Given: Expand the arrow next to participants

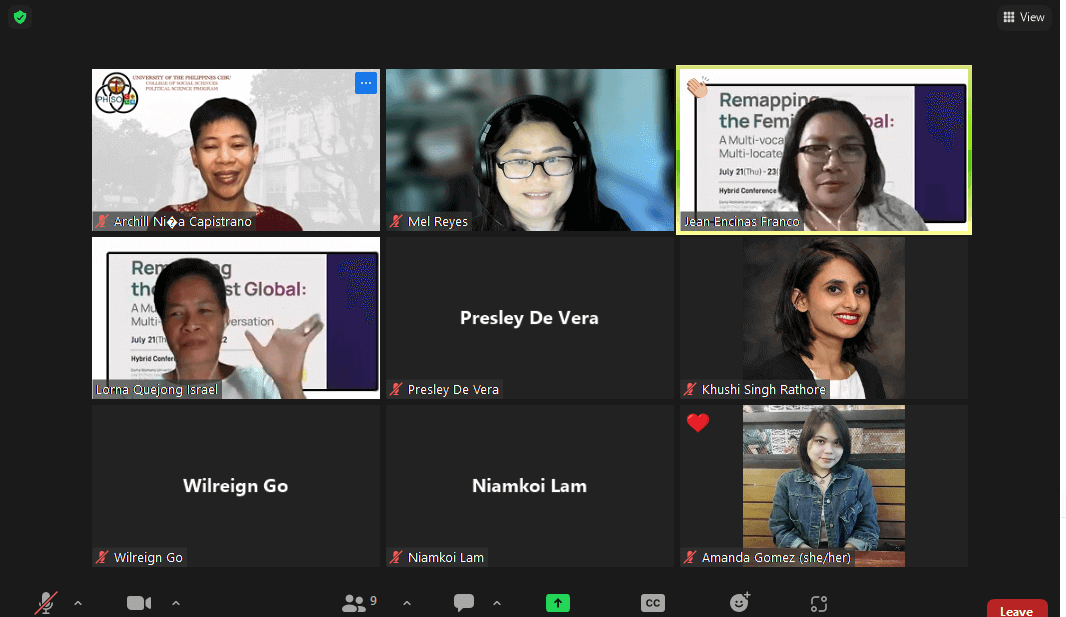Looking at the screenshot, I should [407, 602].
